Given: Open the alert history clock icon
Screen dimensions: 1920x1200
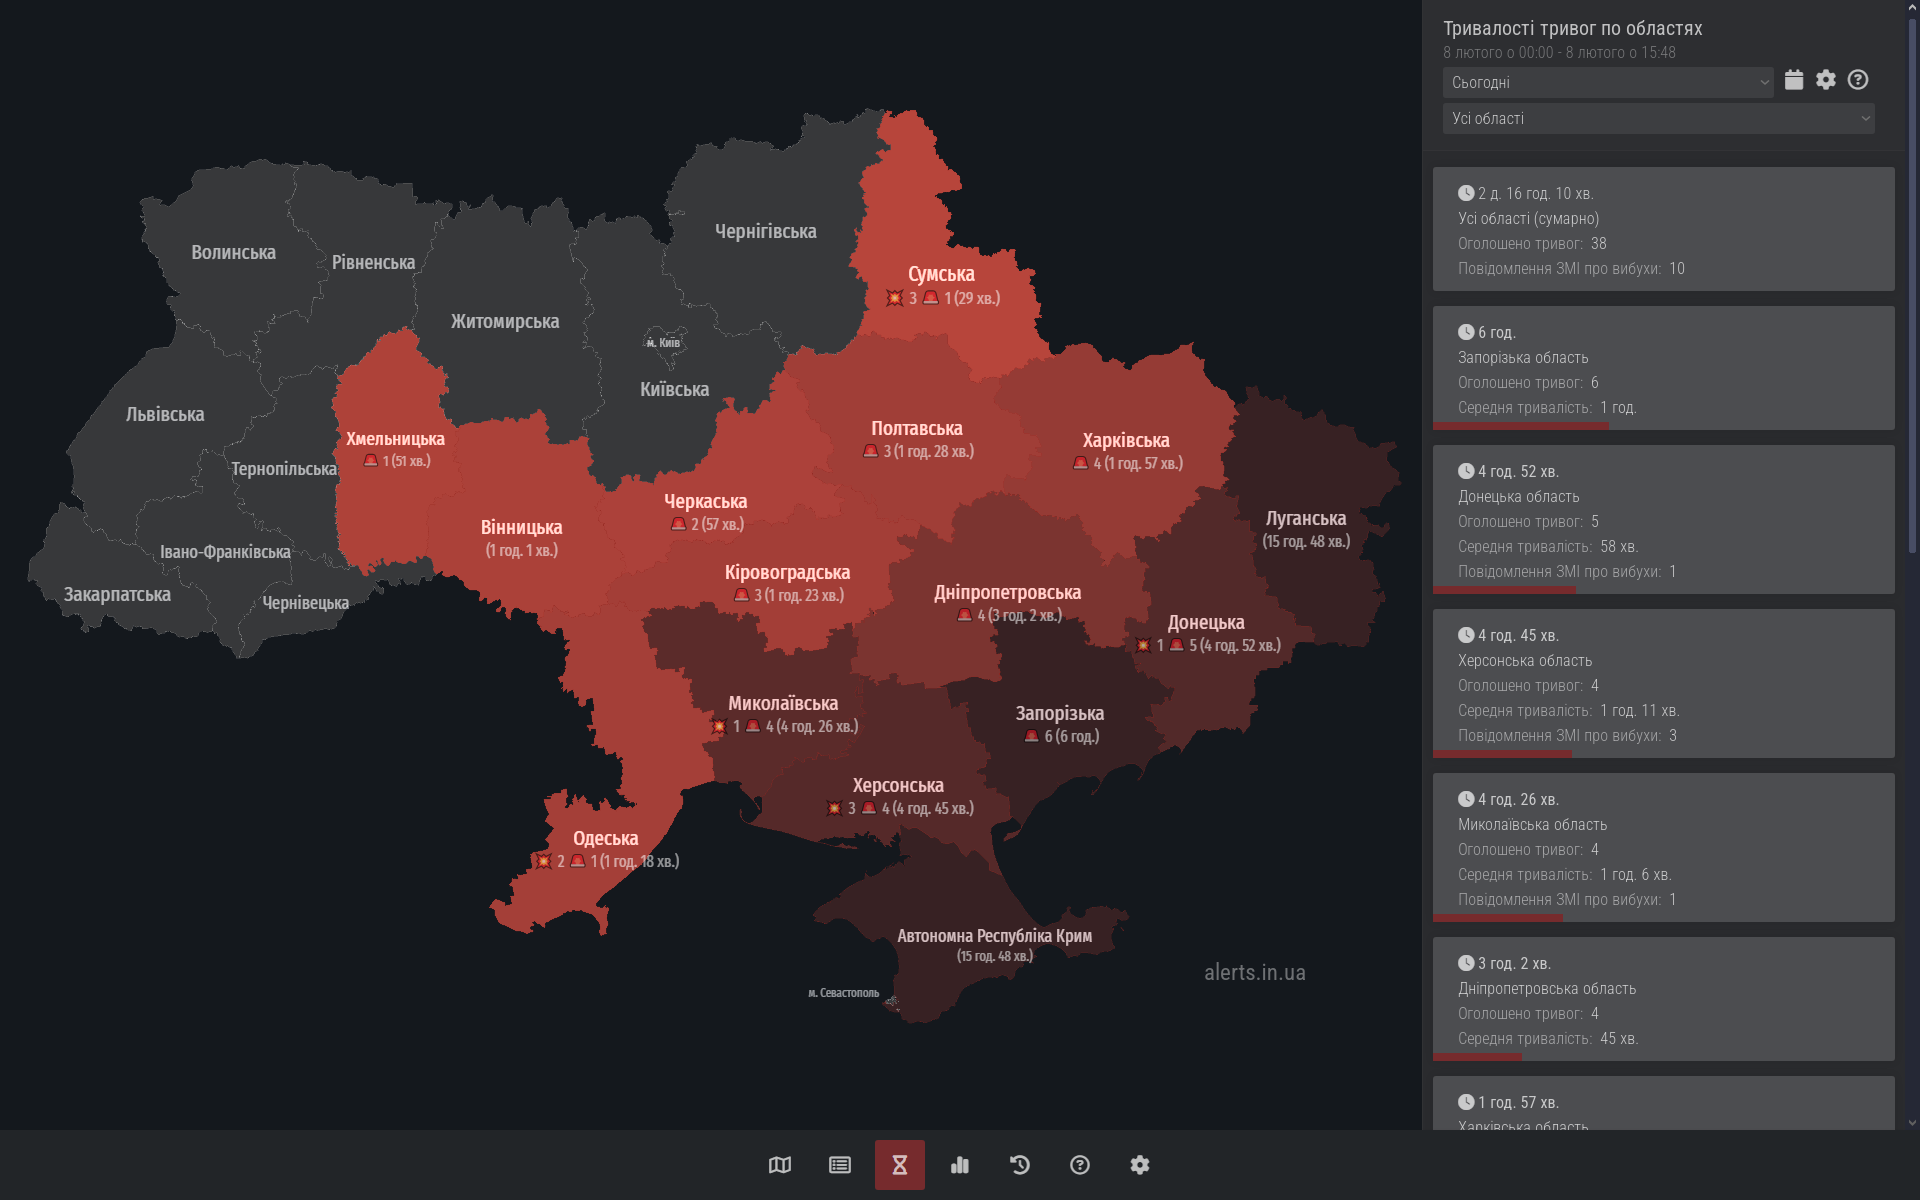Looking at the screenshot, I should point(1020,1165).
